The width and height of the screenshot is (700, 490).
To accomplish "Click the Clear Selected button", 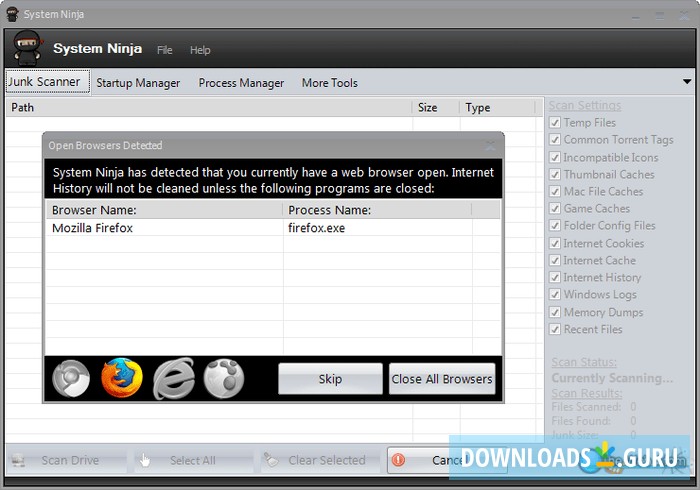I will 320,460.
